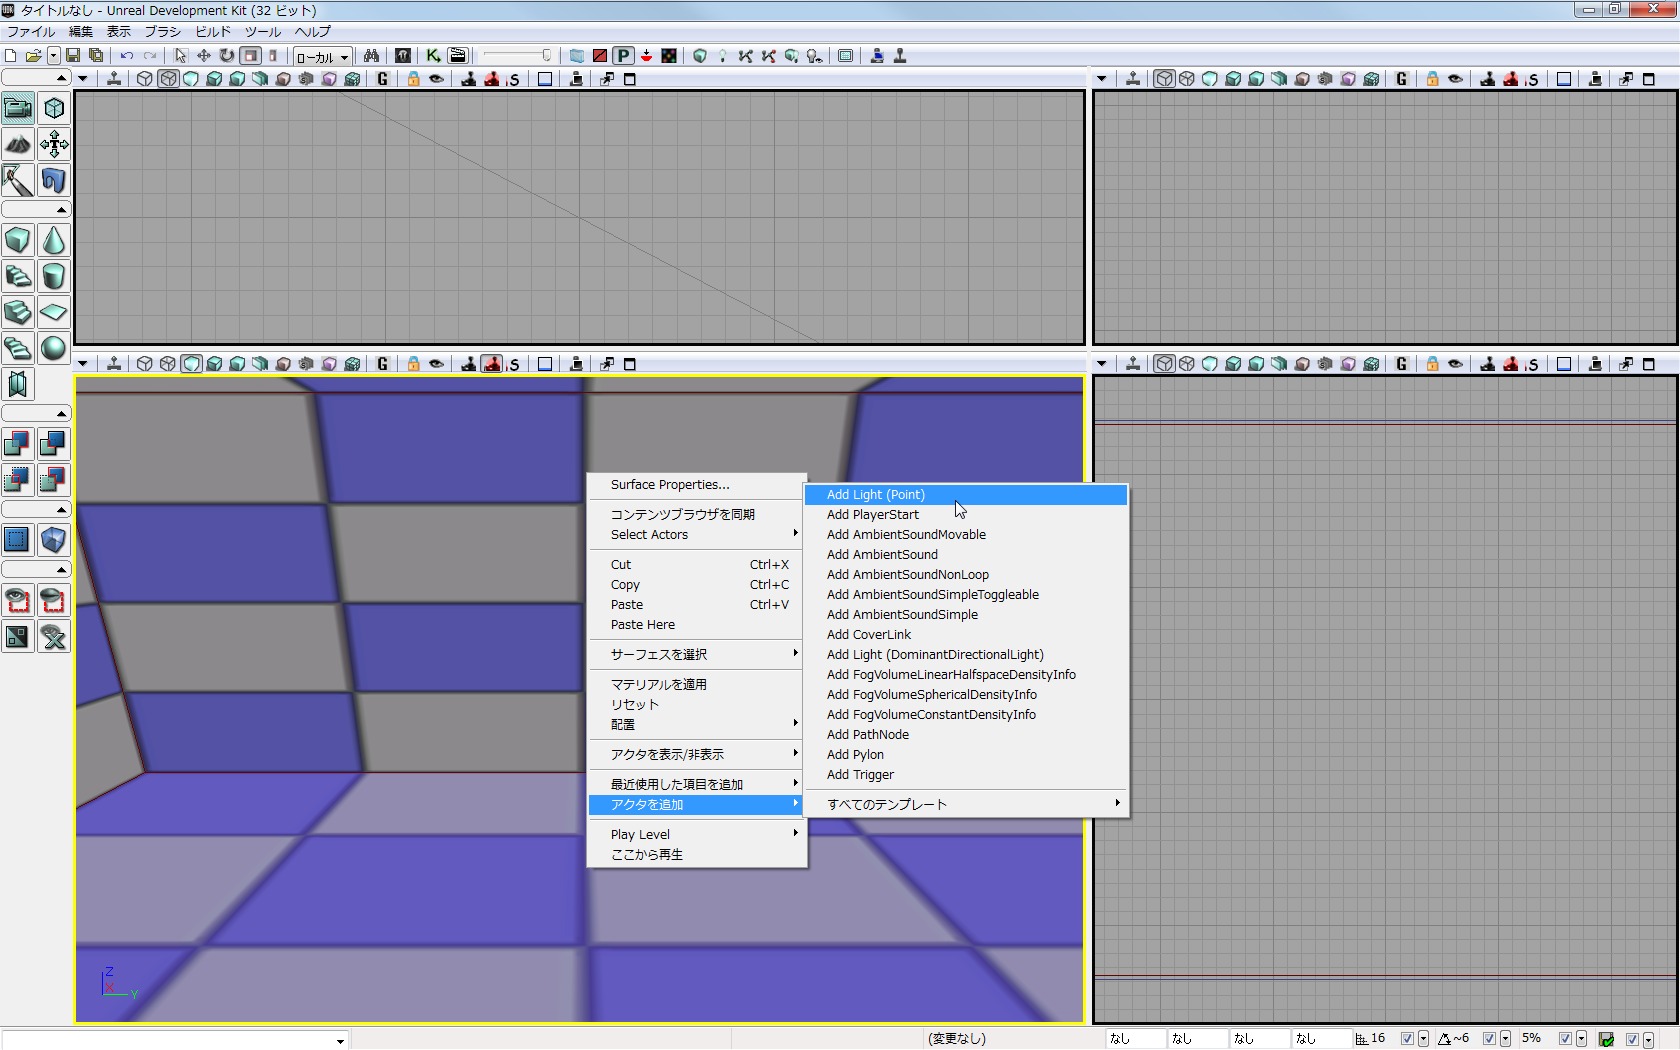Screen dimensions: 1680x1050
Task: Choose the Cone brush builder
Action: 54,240
